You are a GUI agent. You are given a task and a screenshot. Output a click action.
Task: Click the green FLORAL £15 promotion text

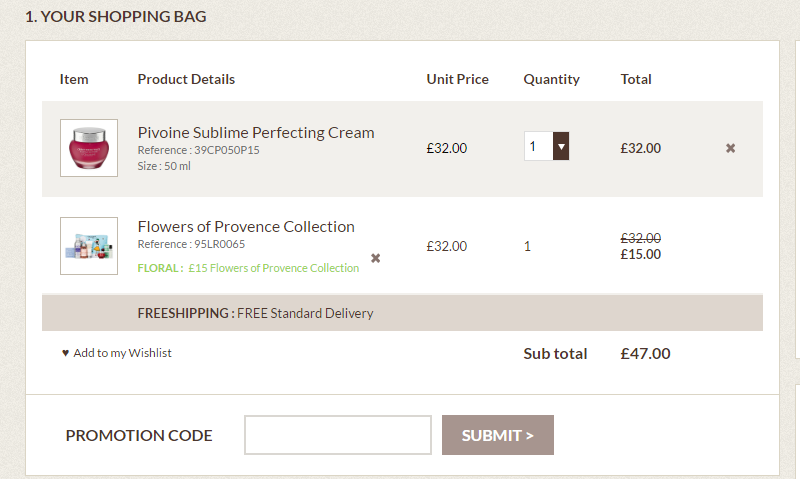[x=248, y=268]
